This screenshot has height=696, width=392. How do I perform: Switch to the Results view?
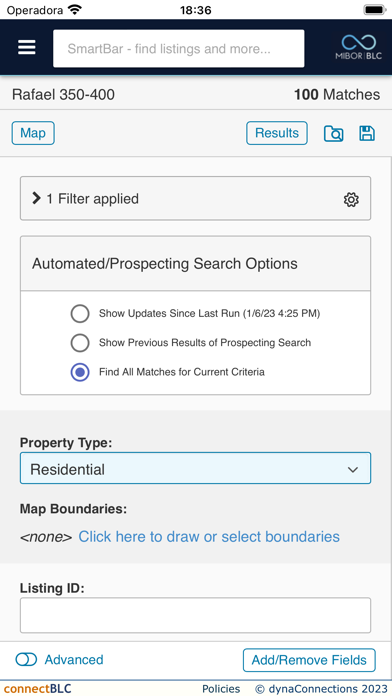pyautogui.click(x=277, y=133)
